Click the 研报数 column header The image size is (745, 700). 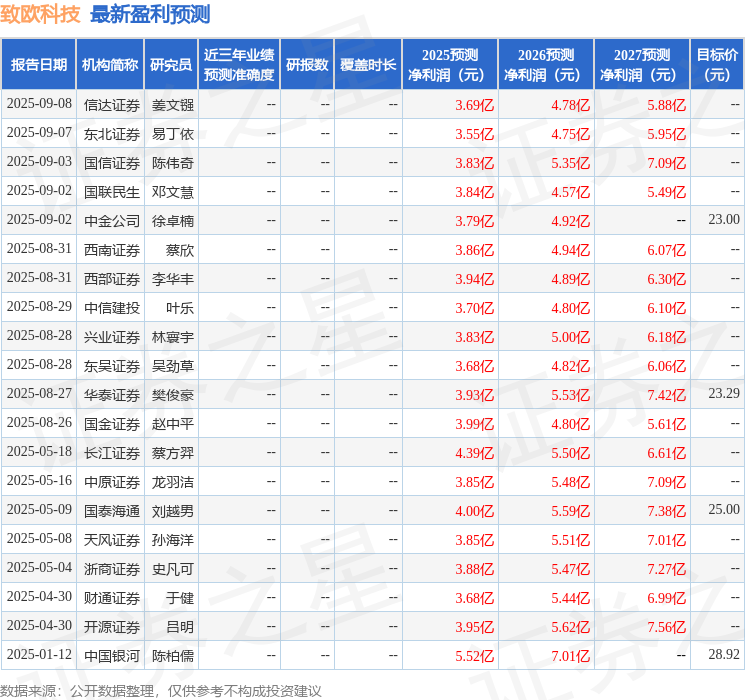[307, 65]
